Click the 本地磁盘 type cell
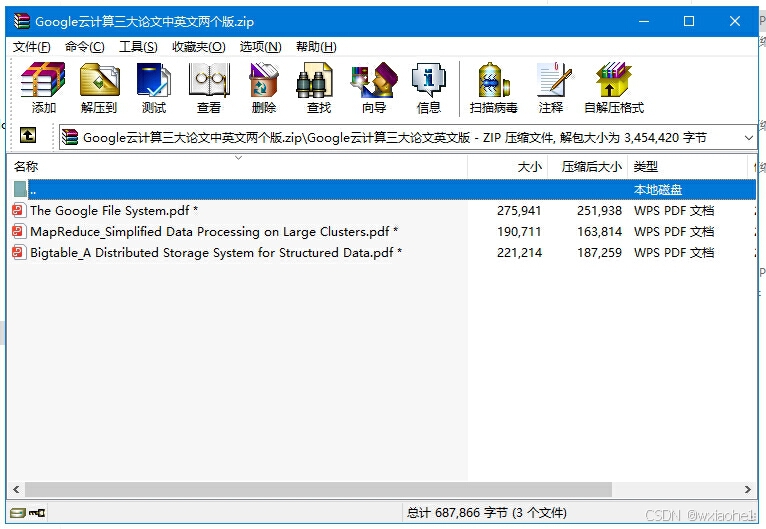766x529 pixels. coord(658,190)
